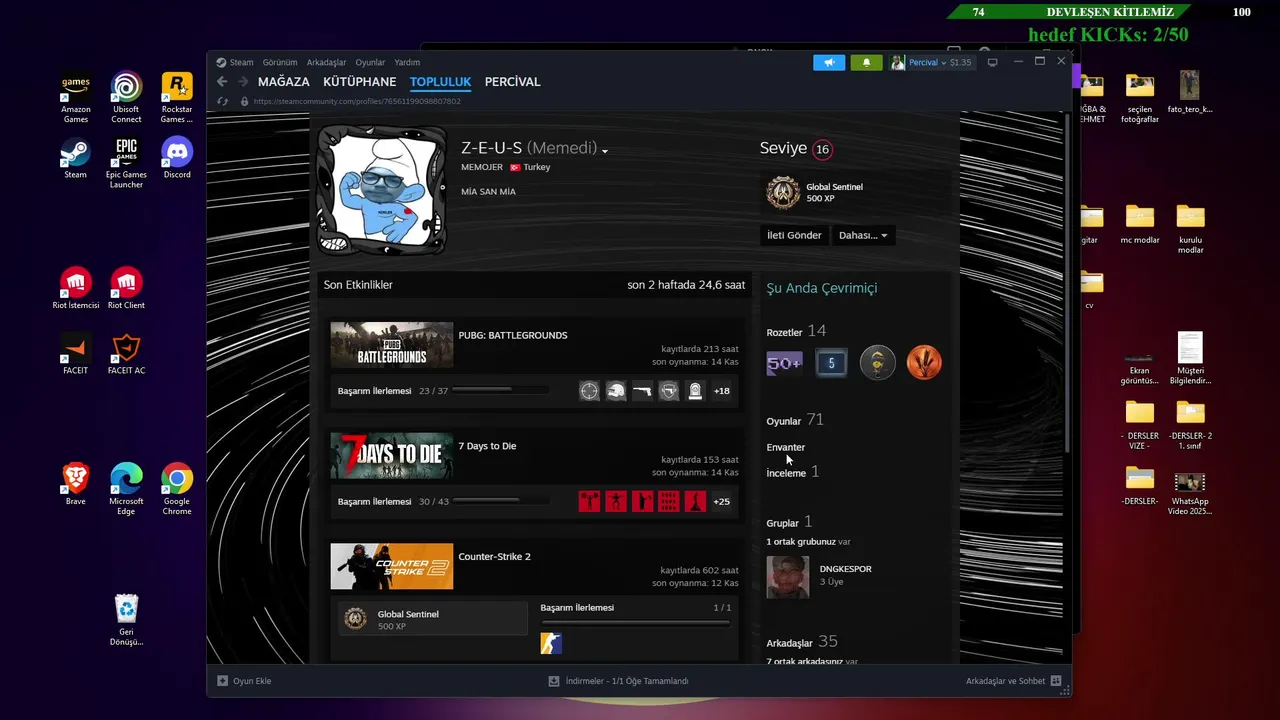Open the +18 PUBG achievements overflow

point(721,391)
